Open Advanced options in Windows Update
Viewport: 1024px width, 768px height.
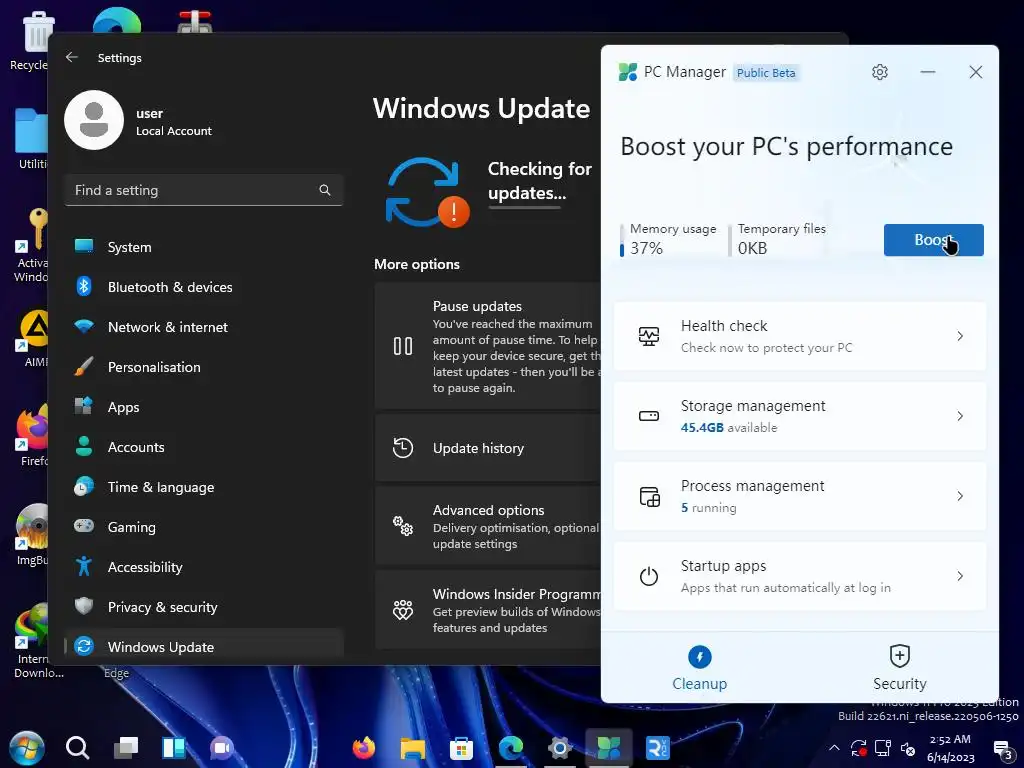488,526
